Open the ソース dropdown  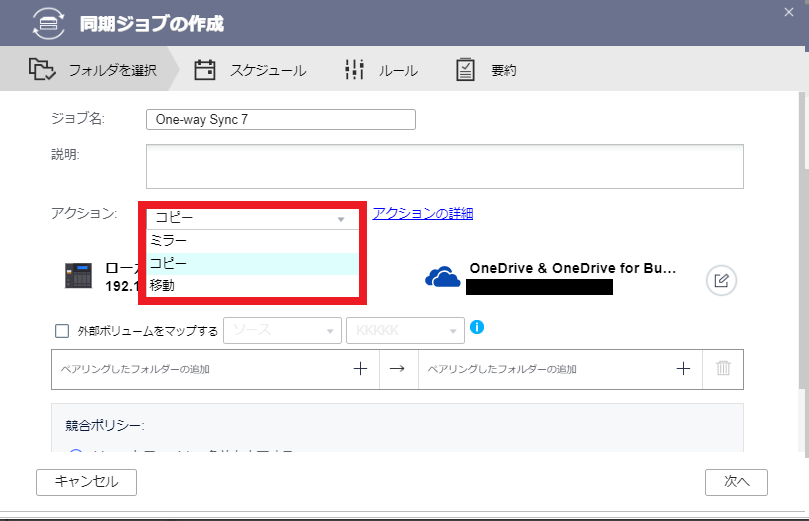282,330
